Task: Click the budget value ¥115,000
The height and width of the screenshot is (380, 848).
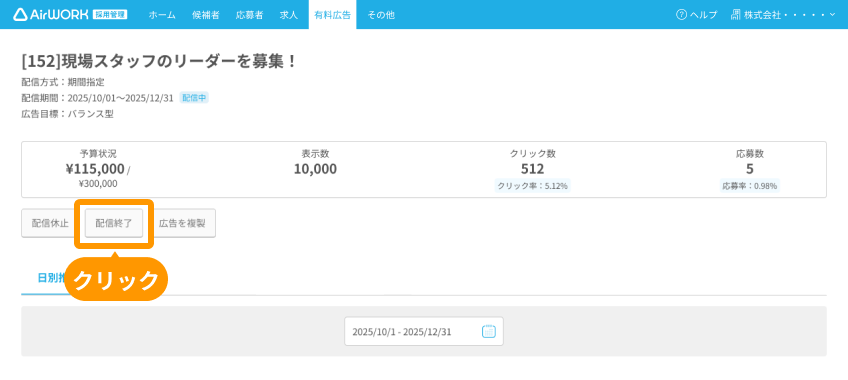Action: click(95, 169)
